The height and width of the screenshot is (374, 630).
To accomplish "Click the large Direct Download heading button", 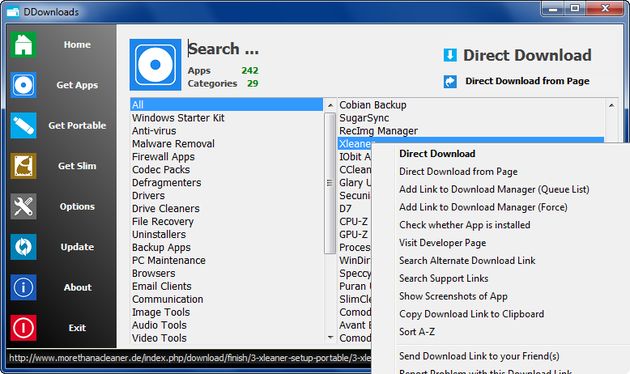I will pyautogui.click(x=527, y=55).
